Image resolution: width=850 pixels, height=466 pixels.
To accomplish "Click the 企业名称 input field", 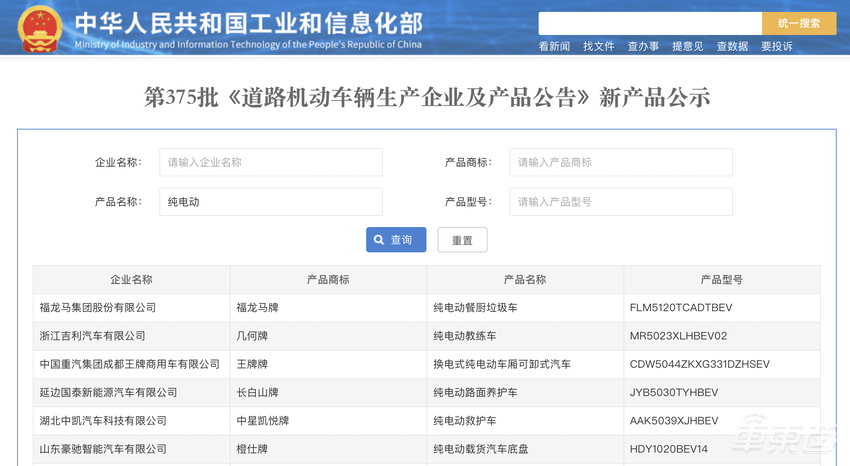I will tap(270, 162).
